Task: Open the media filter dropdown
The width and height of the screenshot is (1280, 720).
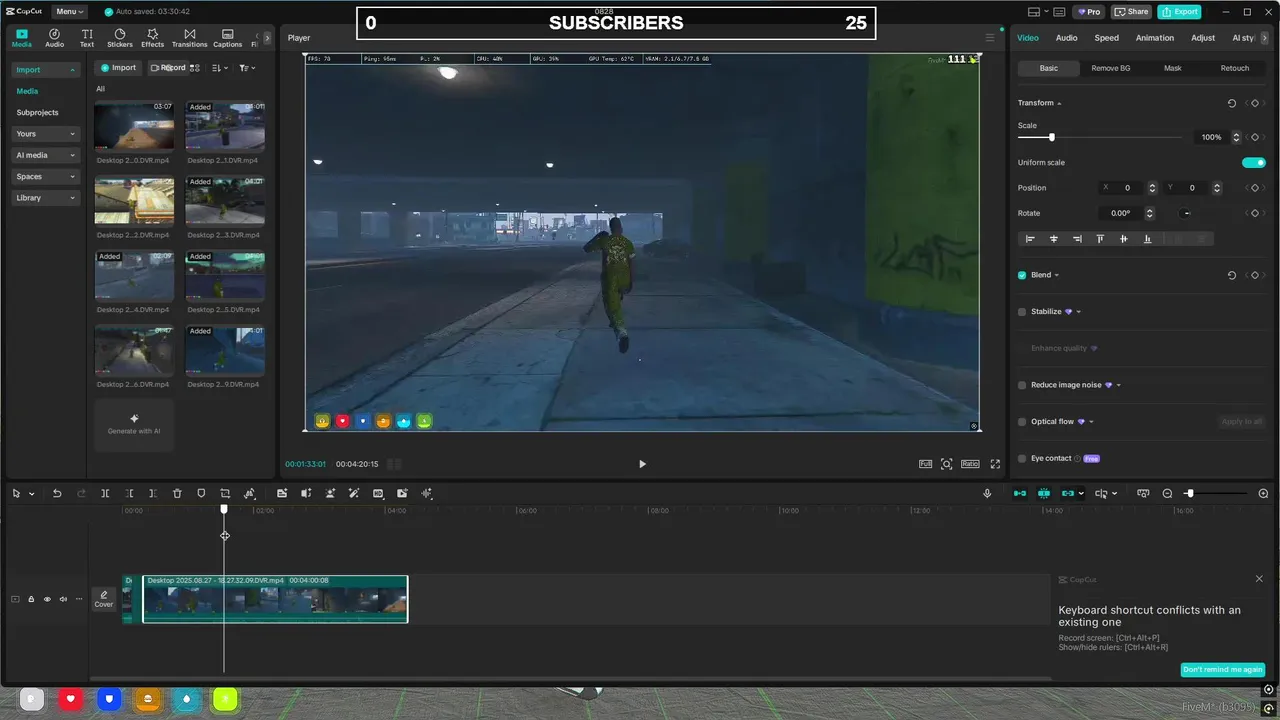Action: pos(247,68)
